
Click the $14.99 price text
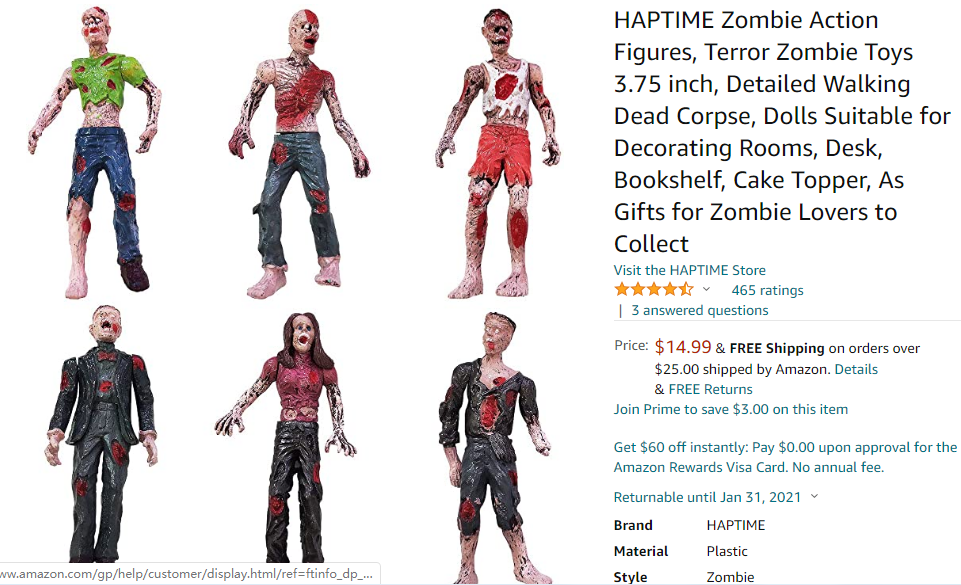[x=683, y=347]
